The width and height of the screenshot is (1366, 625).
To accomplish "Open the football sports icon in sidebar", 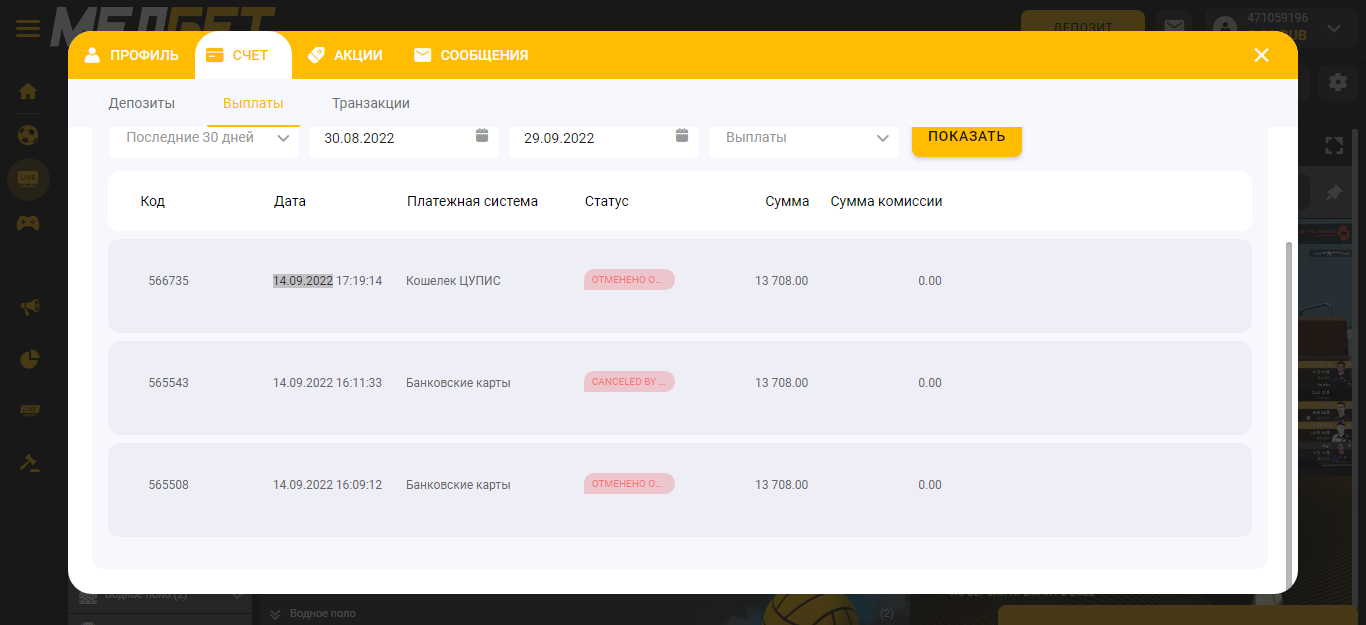I will pos(28,134).
